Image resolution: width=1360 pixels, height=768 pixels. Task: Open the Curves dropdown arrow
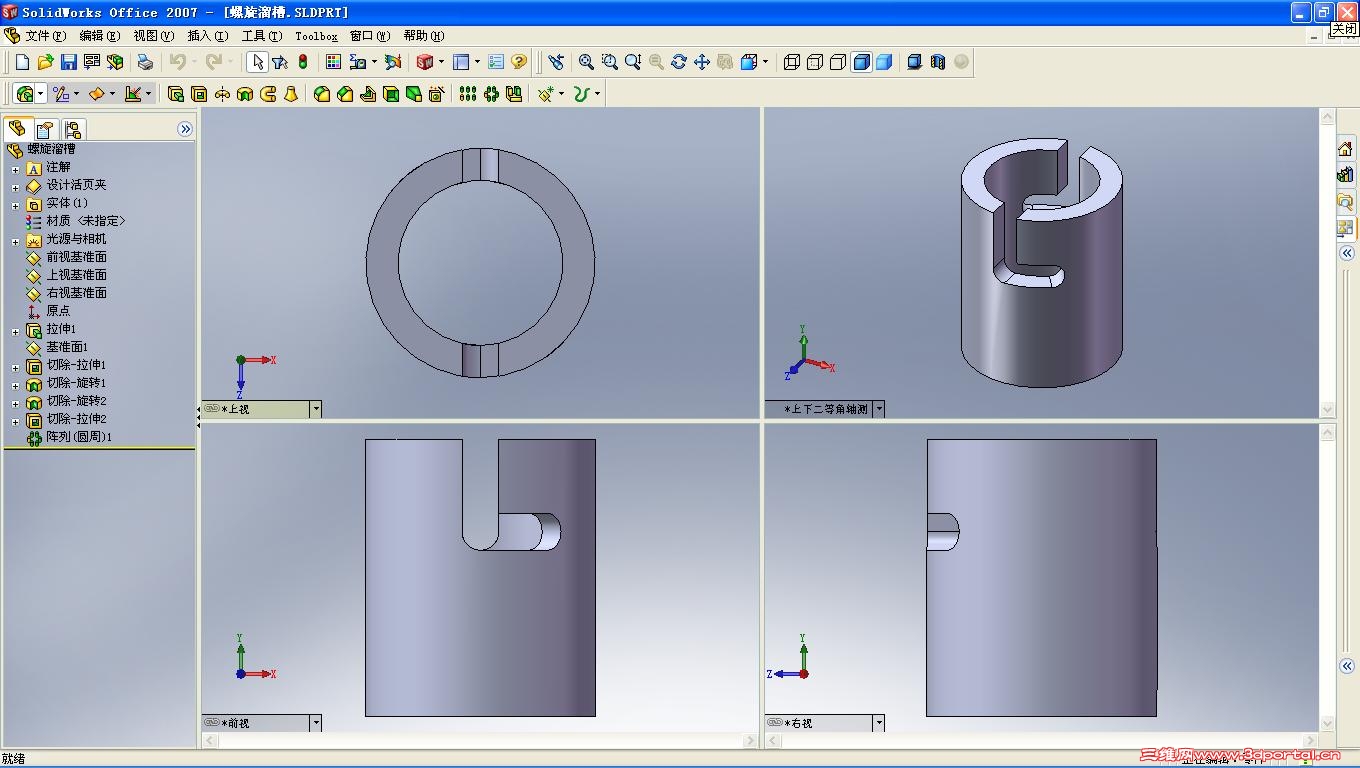(597, 94)
